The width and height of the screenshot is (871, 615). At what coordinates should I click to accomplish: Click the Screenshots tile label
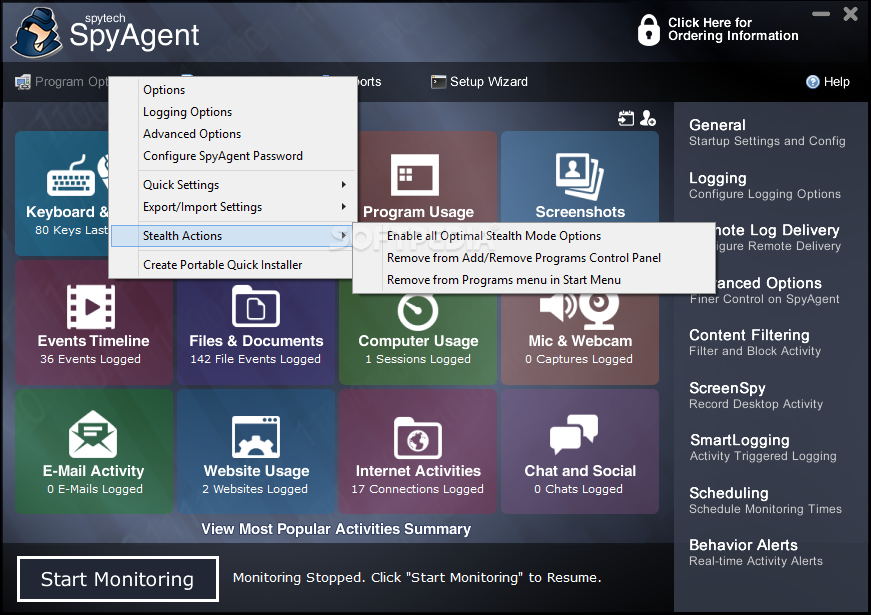point(580,212)
